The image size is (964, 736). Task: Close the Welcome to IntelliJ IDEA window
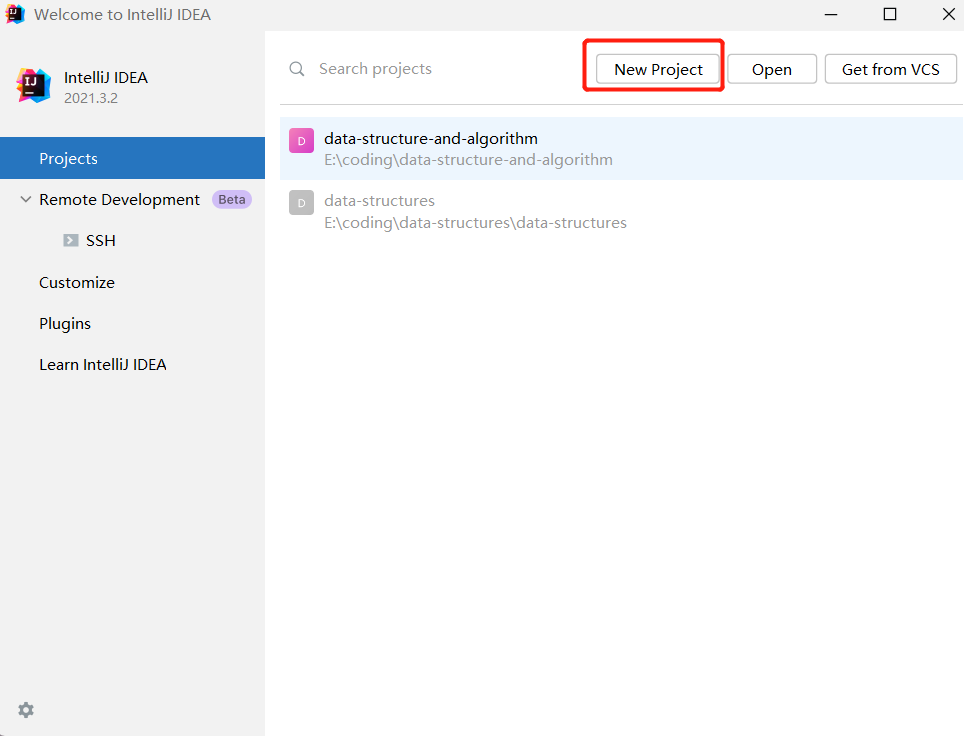tap(949, 14)
